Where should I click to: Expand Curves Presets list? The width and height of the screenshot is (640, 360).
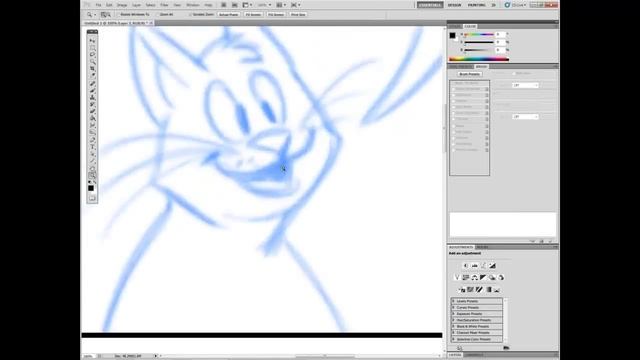pyautogui.click(x=453, y=307)
